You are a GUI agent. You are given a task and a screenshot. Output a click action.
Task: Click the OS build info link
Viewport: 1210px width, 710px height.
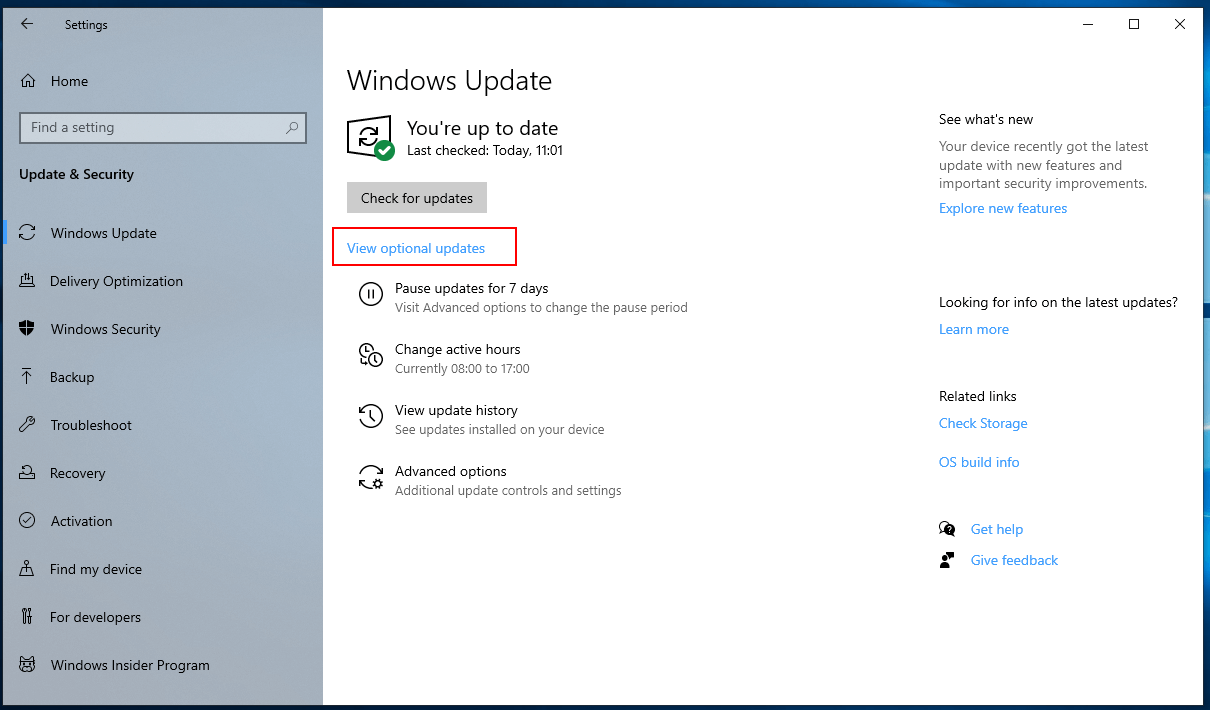[x=979, y=462]
